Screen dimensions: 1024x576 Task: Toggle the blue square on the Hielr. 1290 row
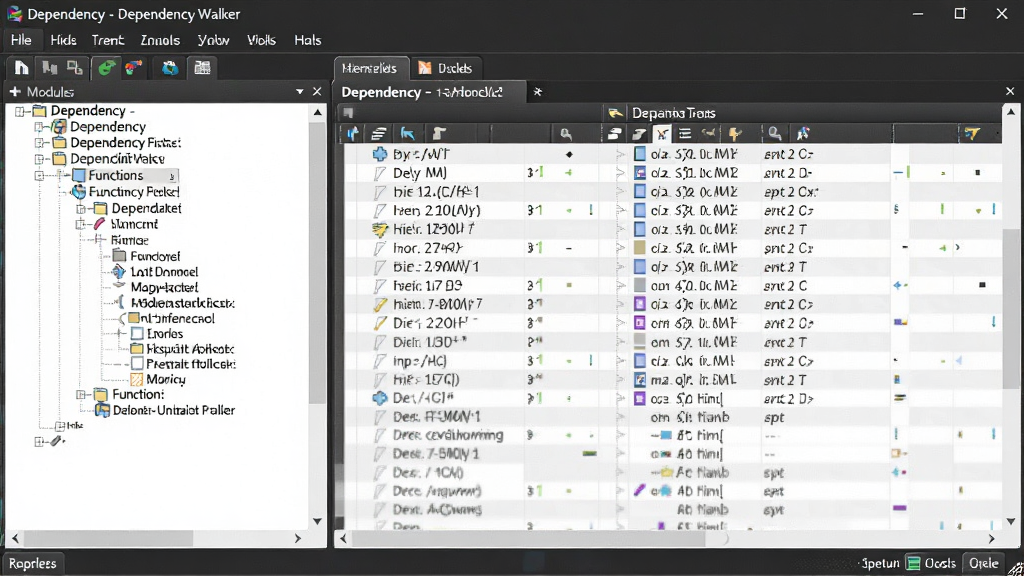[x=640, y=229]
